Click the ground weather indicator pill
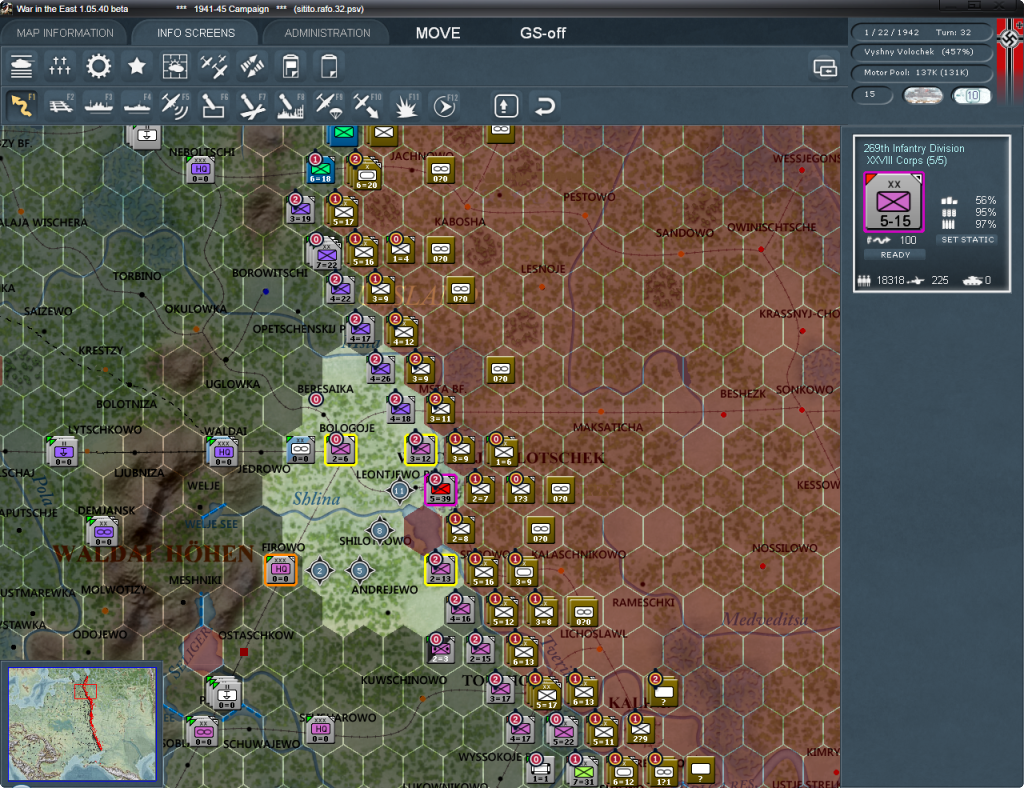 tap(923, 96)
